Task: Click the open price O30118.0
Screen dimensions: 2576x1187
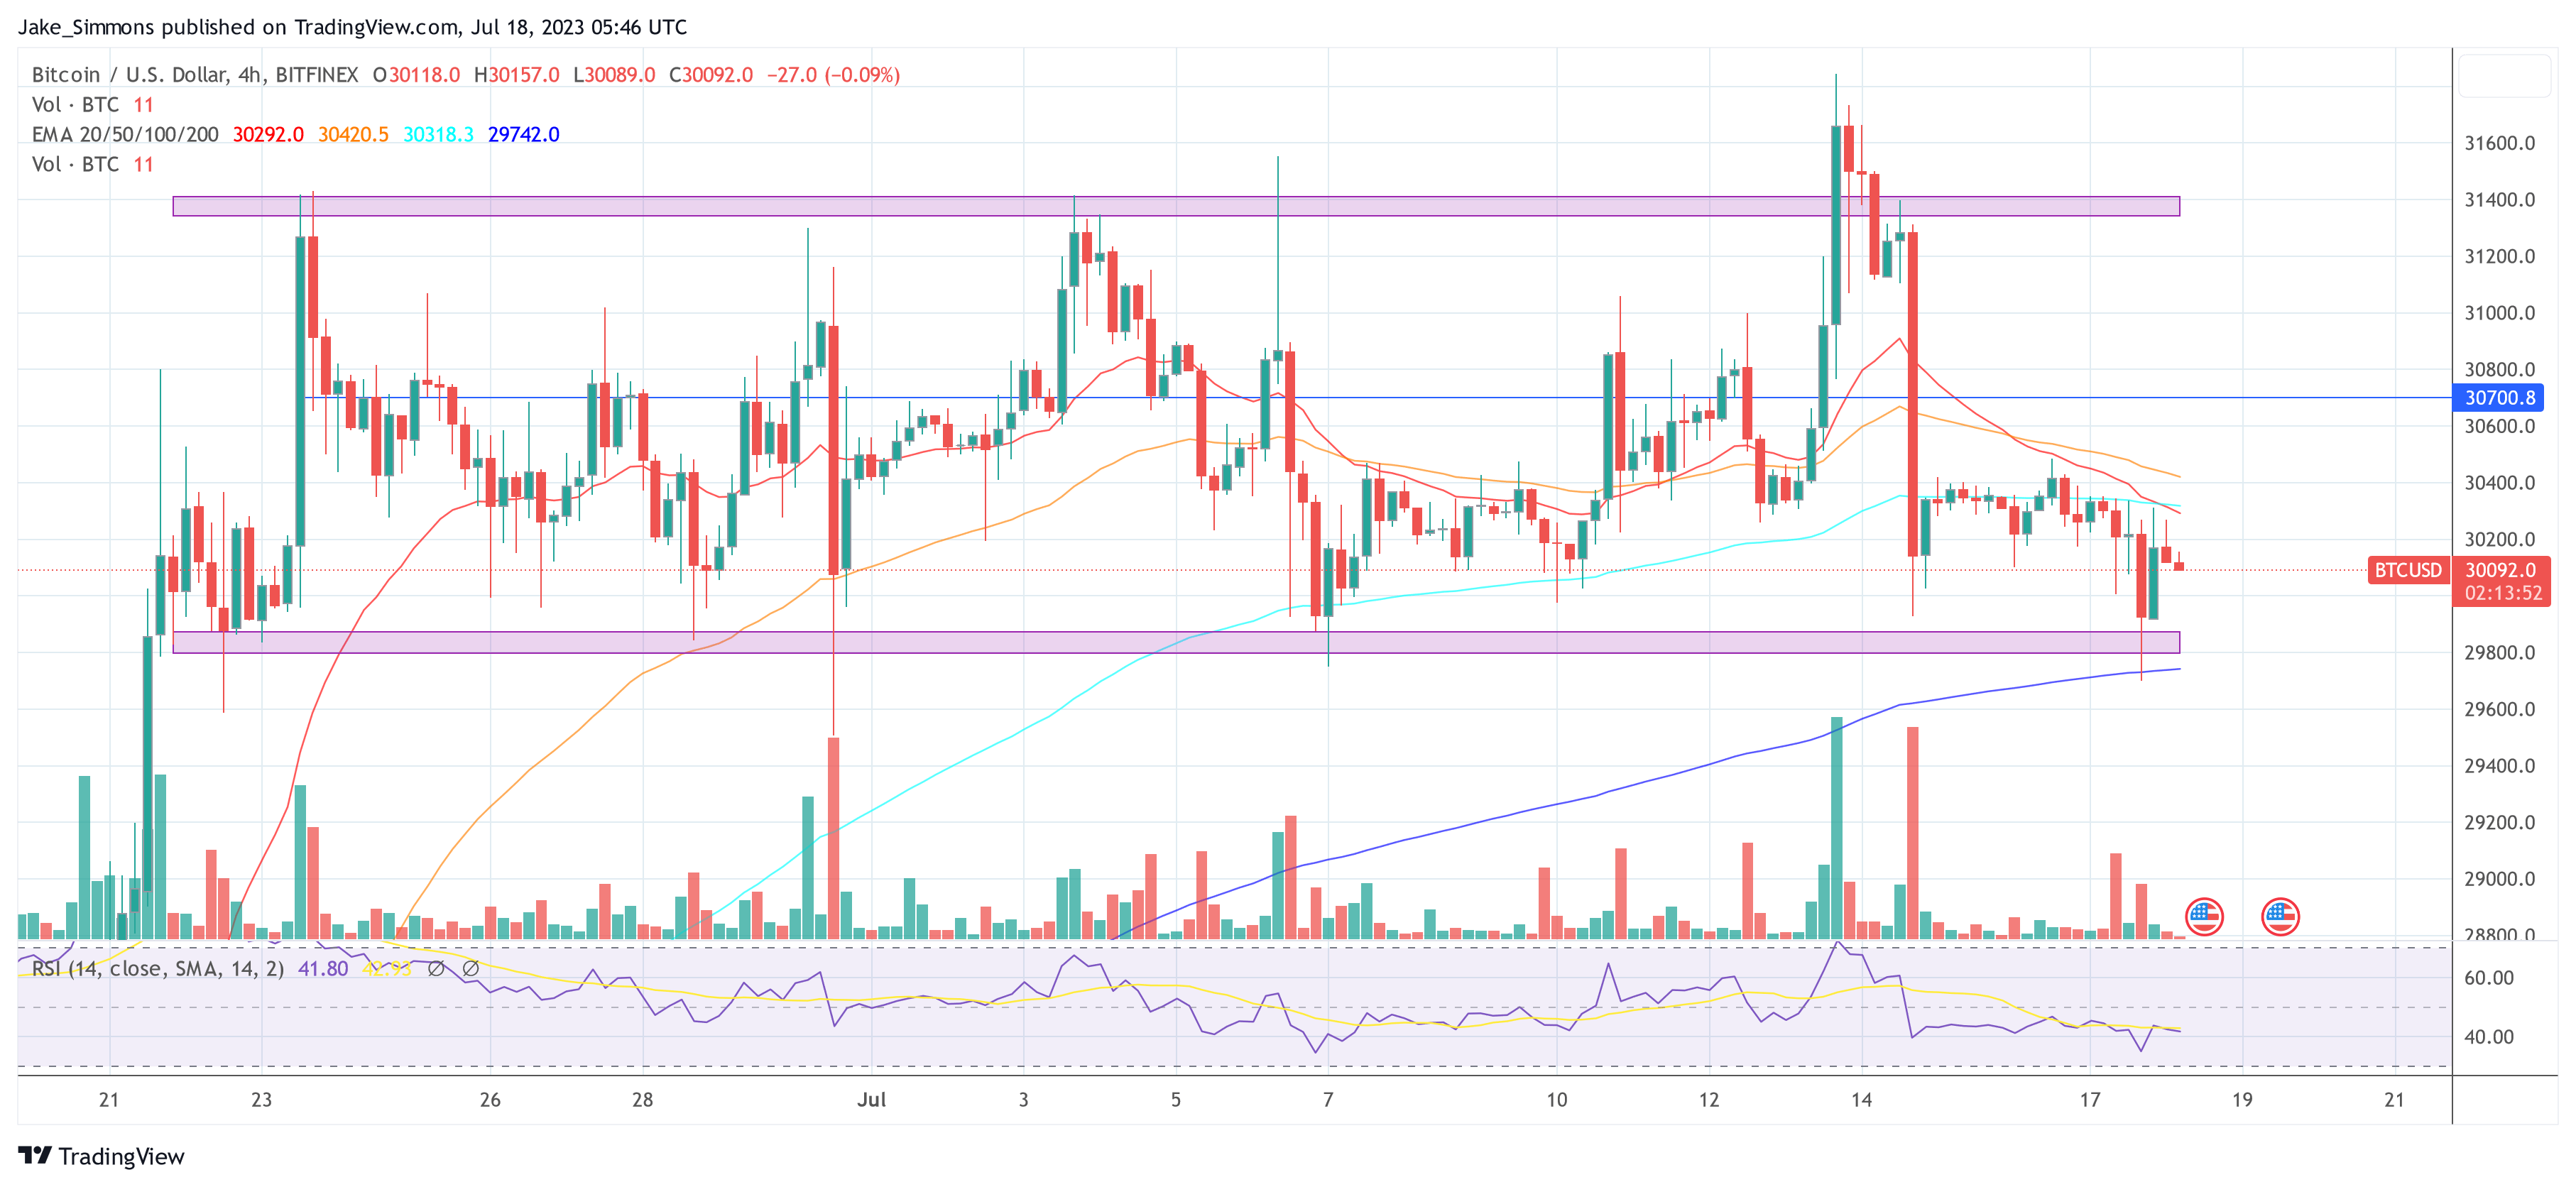Action: [x=416, y=75]
